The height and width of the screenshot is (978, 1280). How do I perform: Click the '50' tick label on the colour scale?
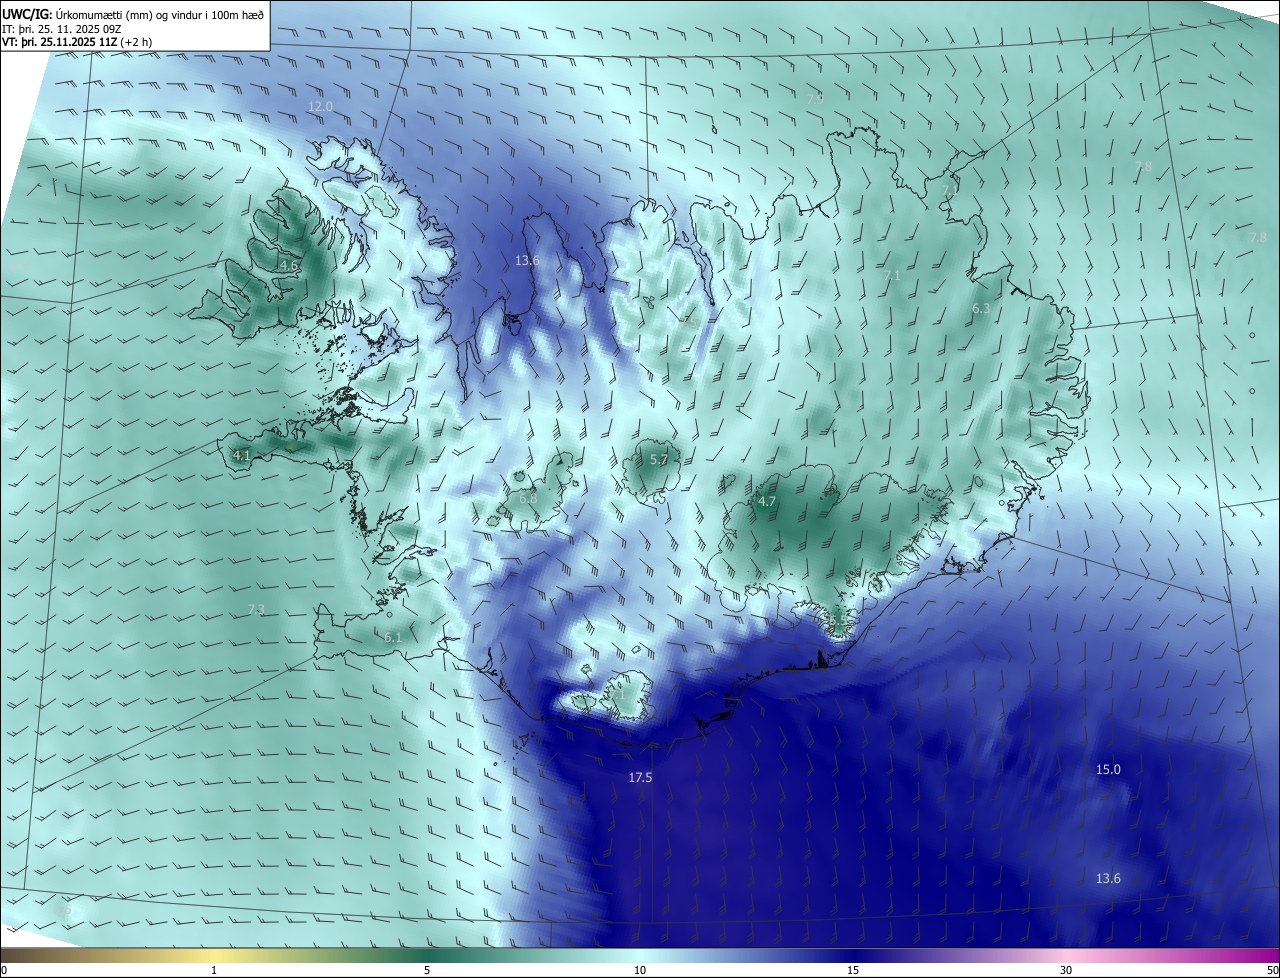point(1272,971)
